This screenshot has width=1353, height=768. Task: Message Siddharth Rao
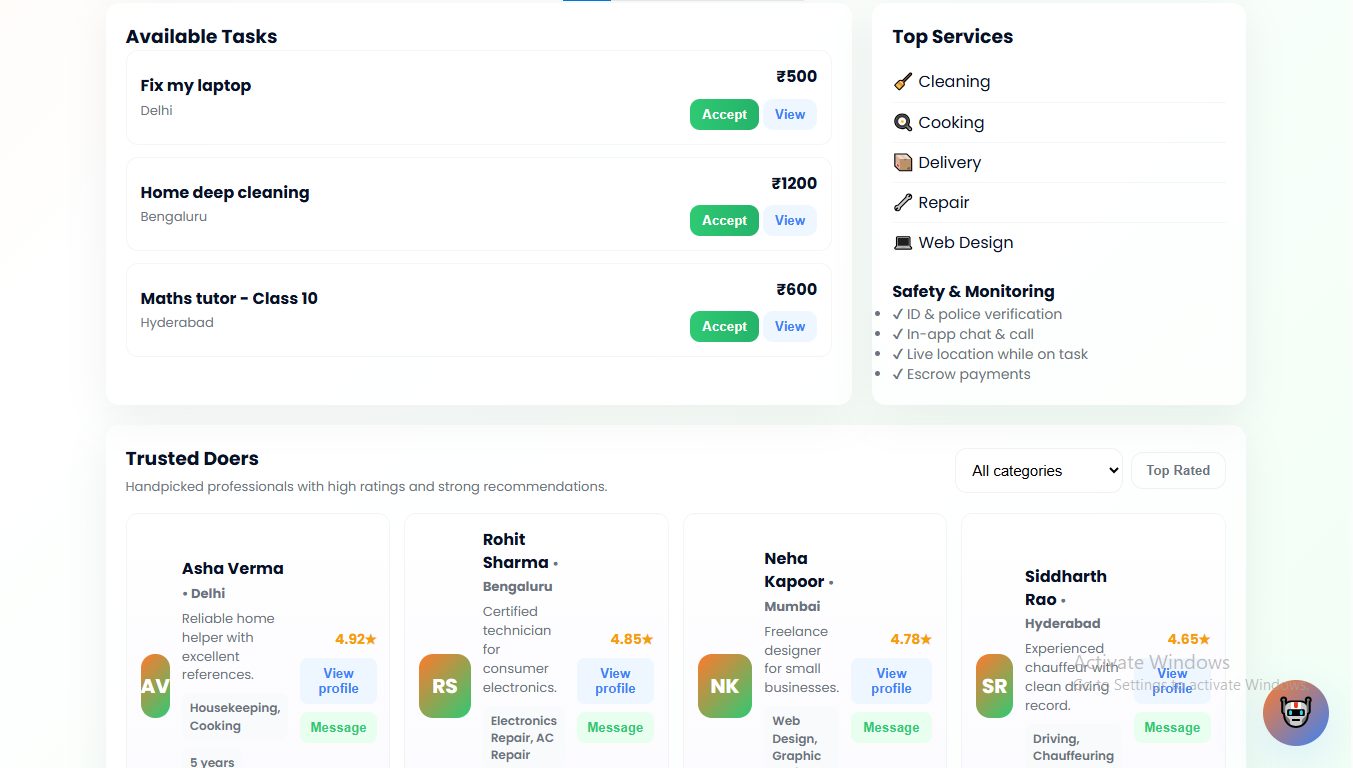[1171, 728]
